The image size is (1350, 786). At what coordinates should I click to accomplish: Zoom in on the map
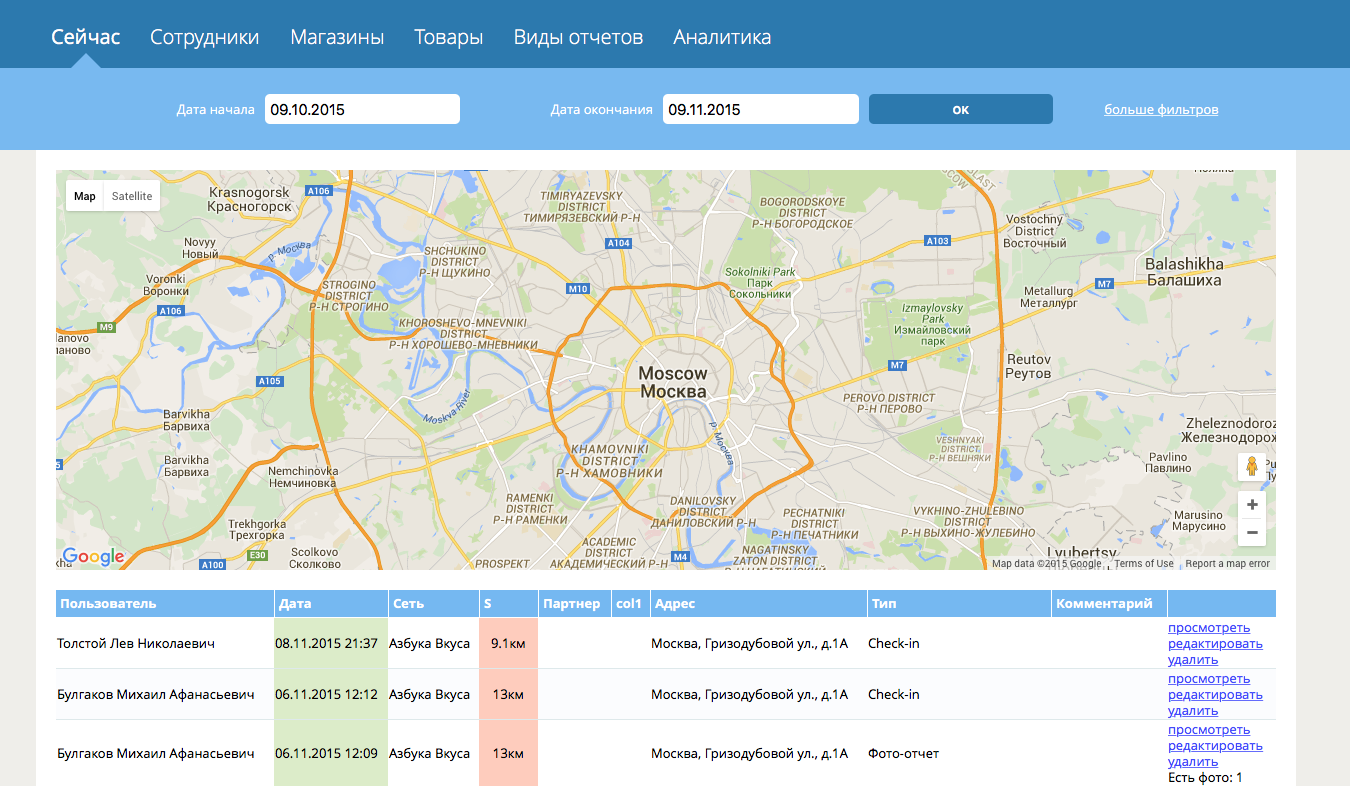pos(1251,505)
